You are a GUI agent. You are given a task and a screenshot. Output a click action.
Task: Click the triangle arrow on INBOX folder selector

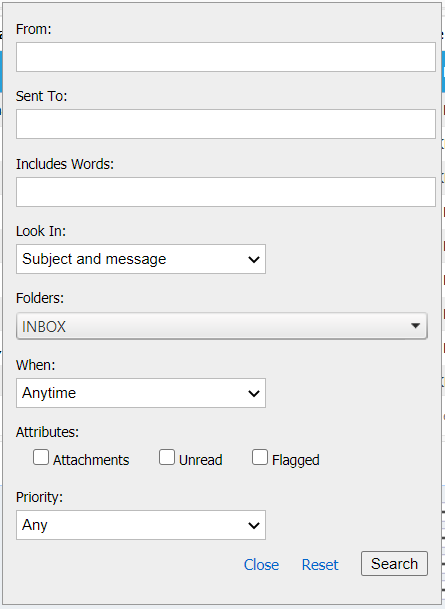[x=415, y=326]
